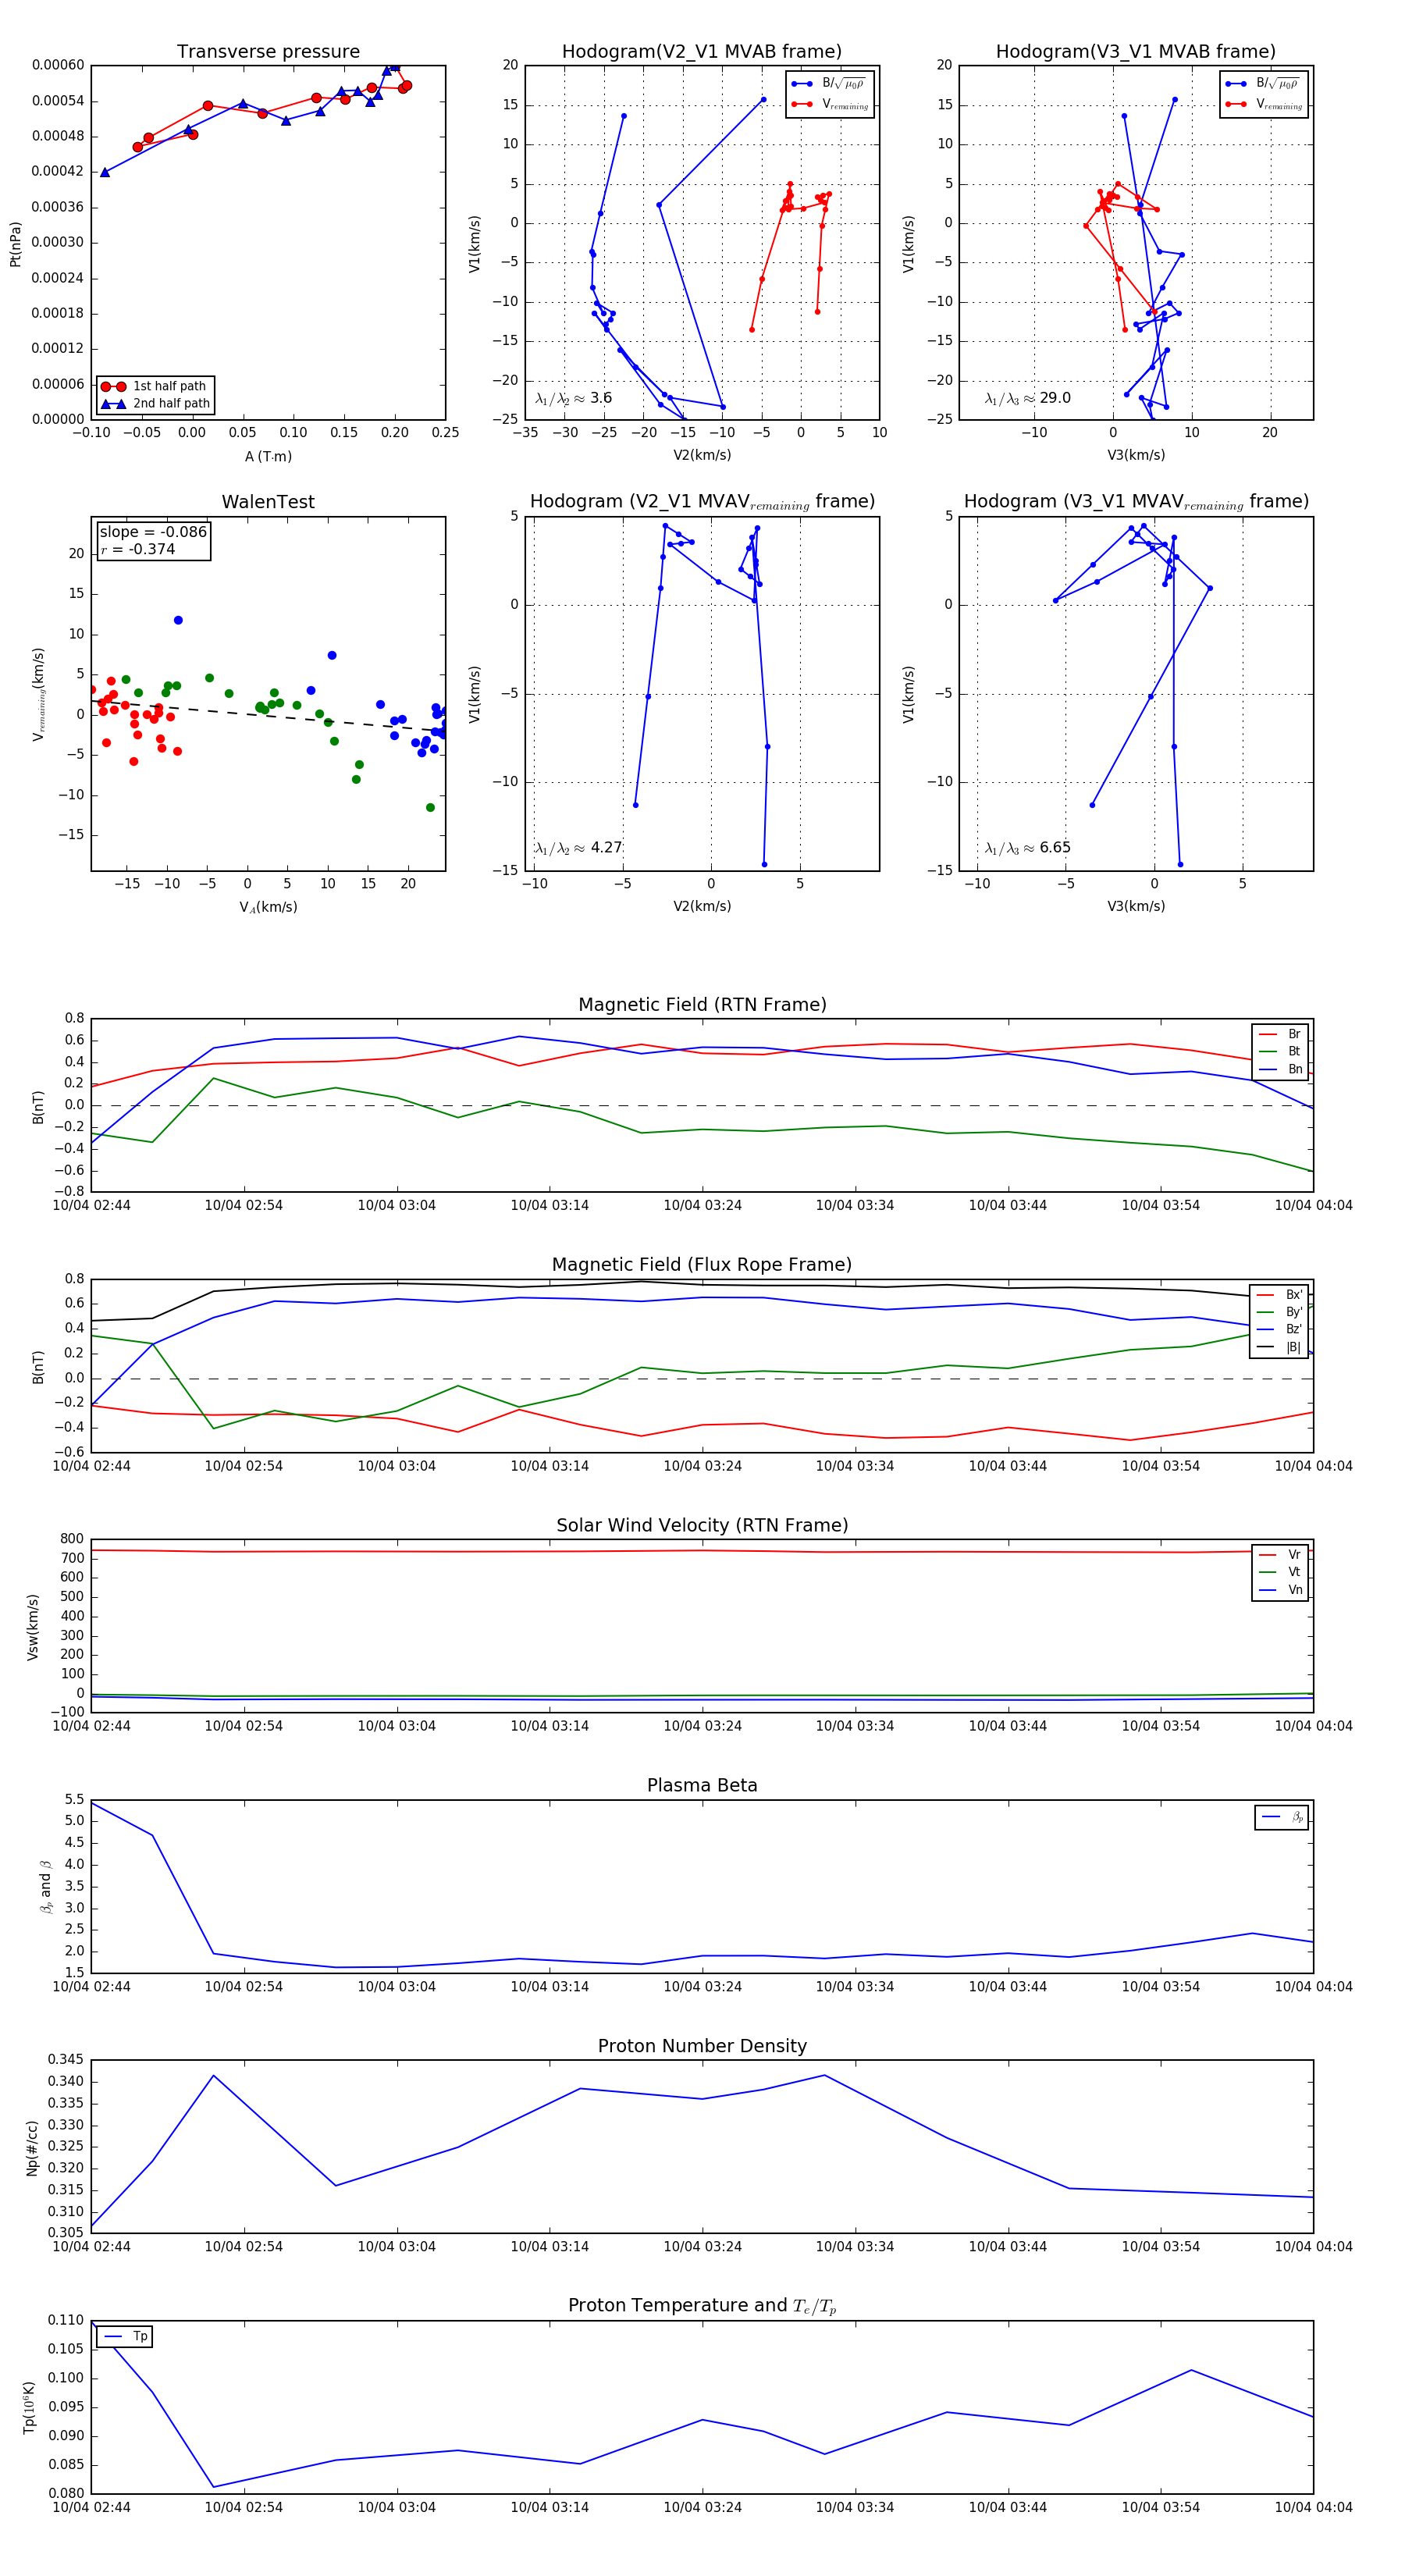Click the 'WalenTest' plot title
1405x2576 pixels.
click(x=268, y=502)
